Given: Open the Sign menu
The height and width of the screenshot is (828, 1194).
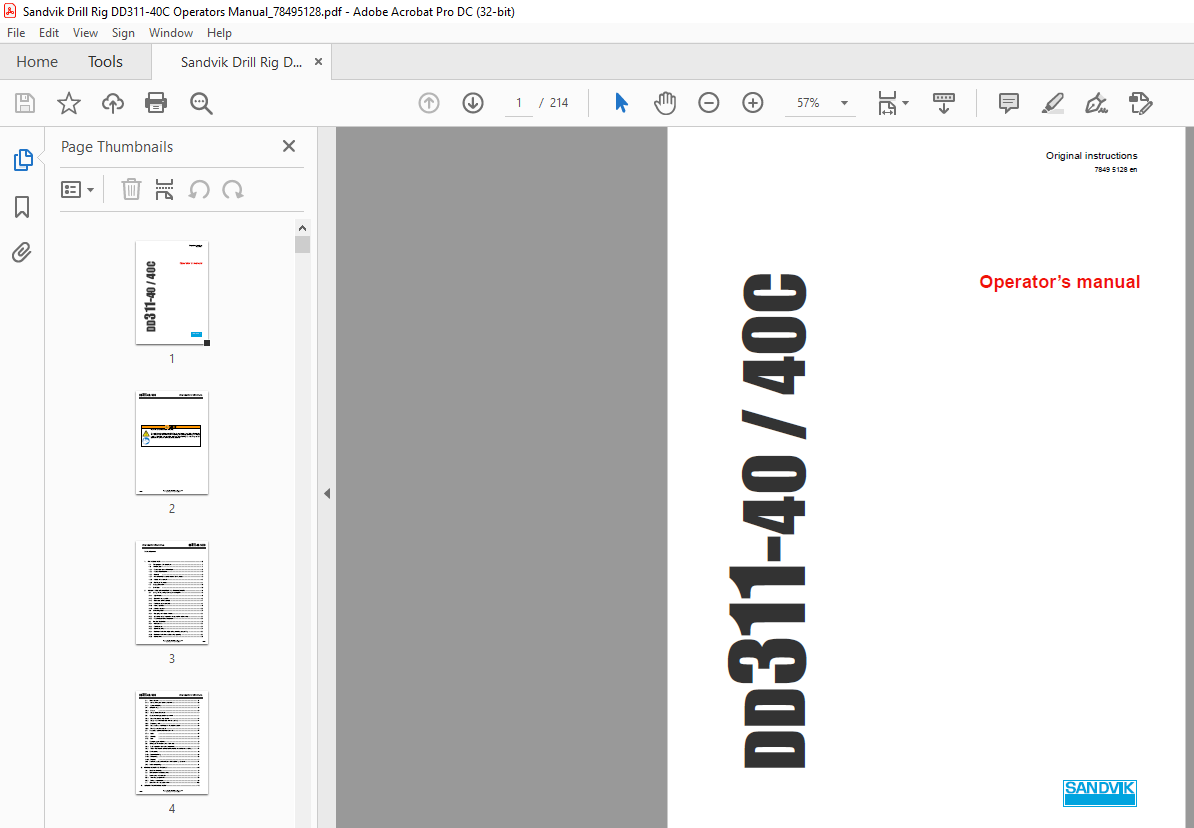Looking at the screenshot, I should (x=123, y=33).
